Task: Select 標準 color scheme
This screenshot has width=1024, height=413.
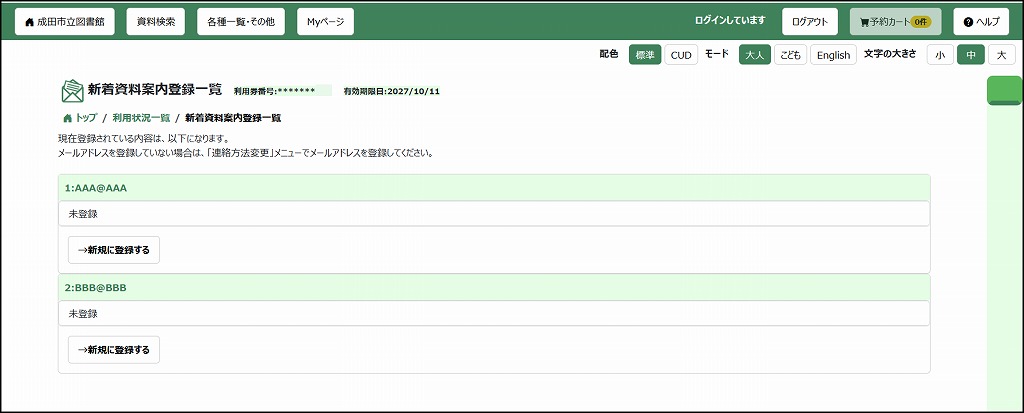Action: [x=645, y=55]
